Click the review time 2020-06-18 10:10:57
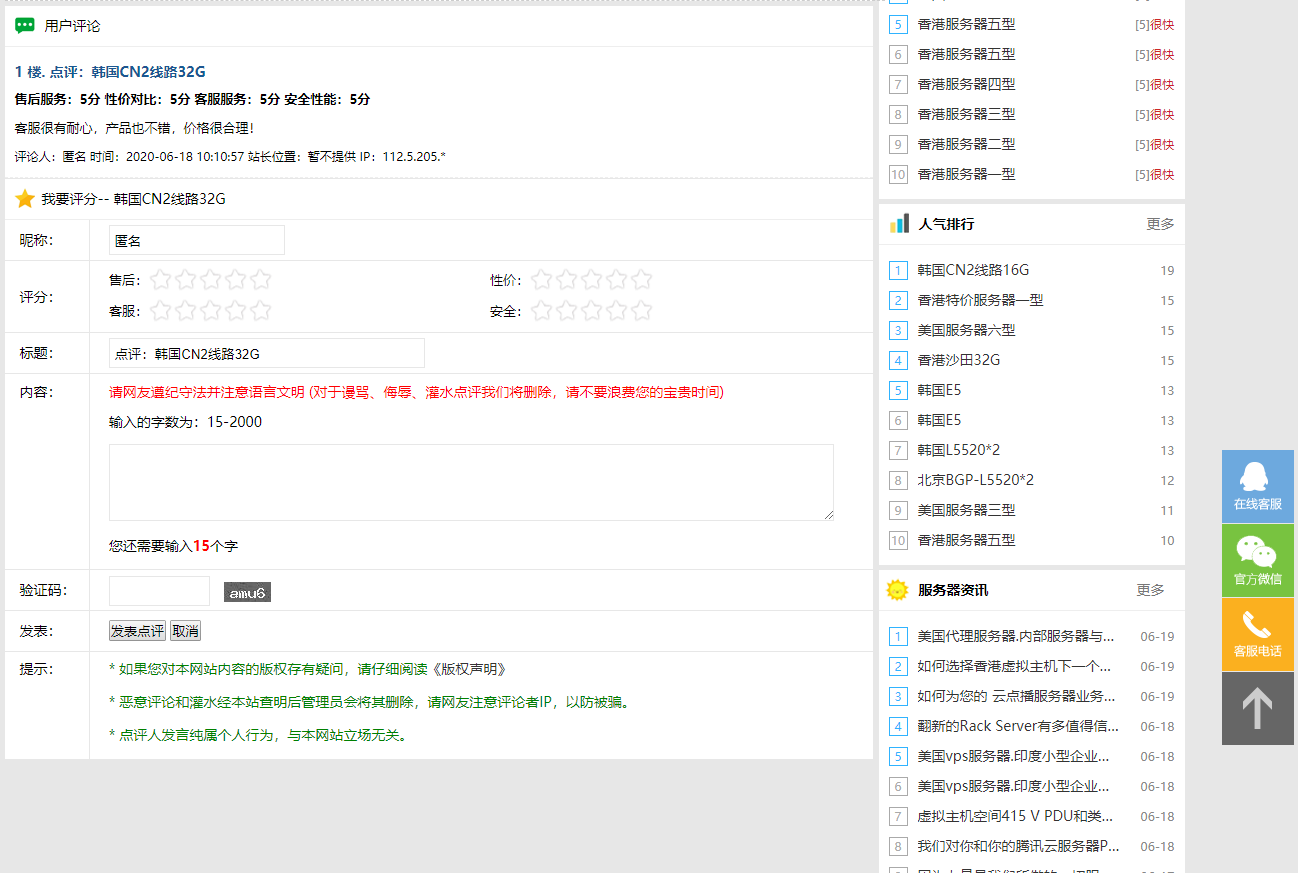Image resolution: width=1298 pixels, height=873 pixels. pyautogui.click(x=186, y=157)
